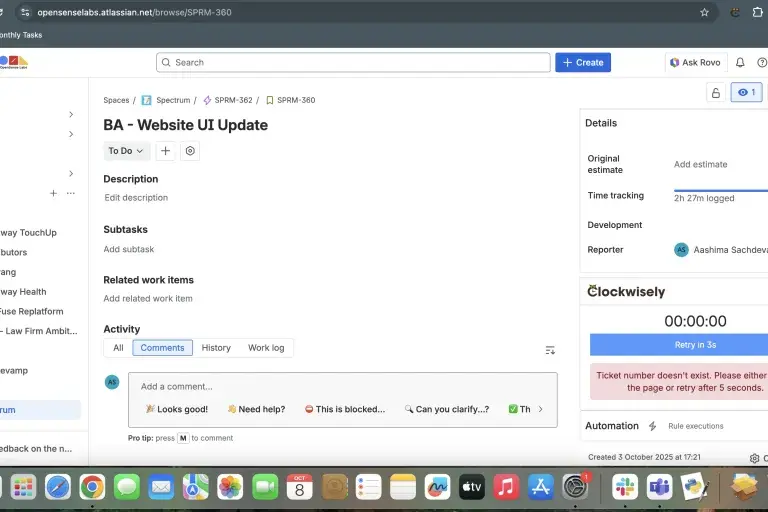
Task: Select the Work log tab
Action: (x=266, y=348)
